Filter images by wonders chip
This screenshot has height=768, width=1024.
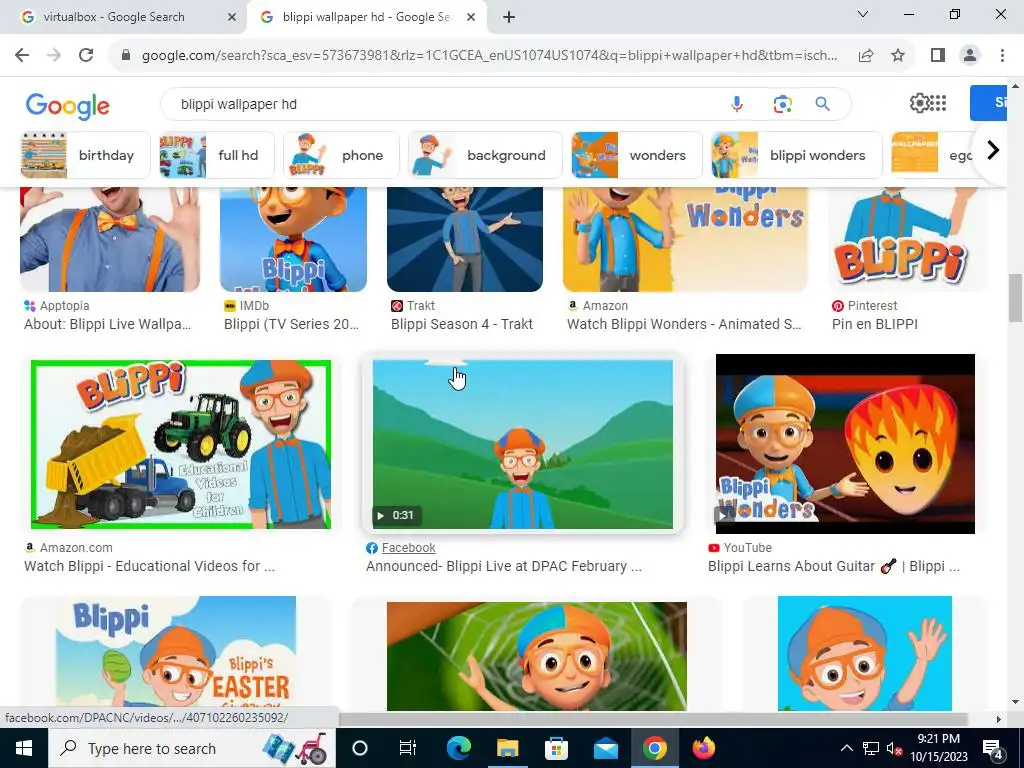point(637,155)
